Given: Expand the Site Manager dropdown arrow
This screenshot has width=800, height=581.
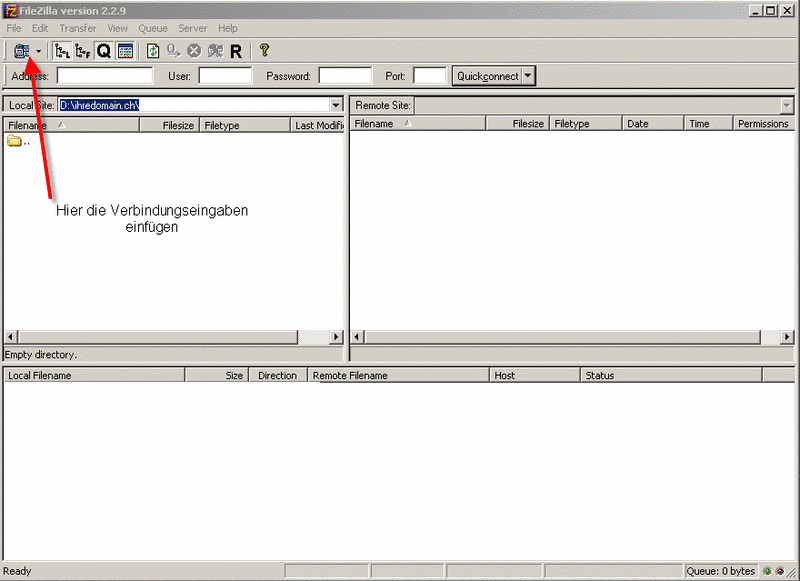Looking at the screenshot, I should 38,50.
